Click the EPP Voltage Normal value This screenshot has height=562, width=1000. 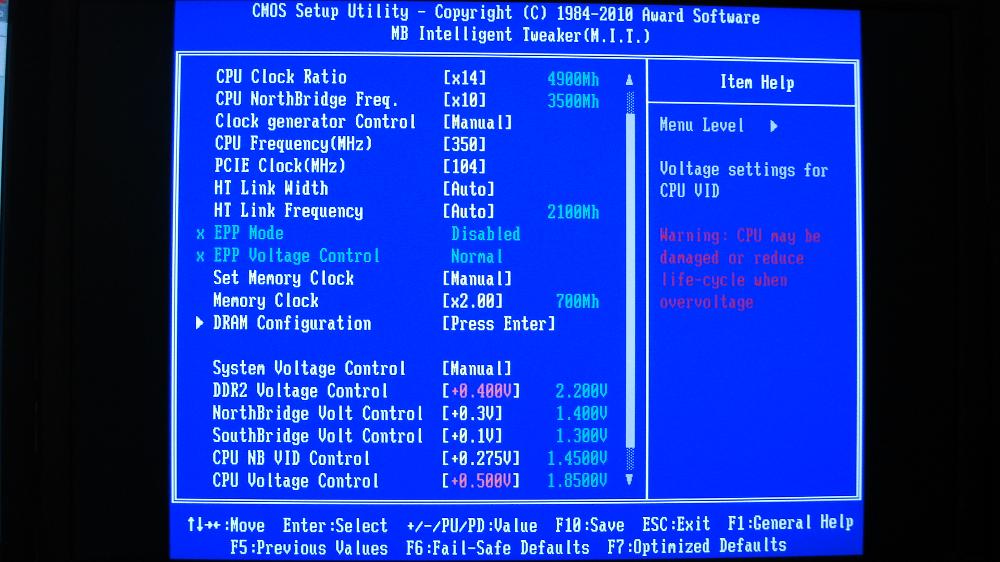[477, 256]
